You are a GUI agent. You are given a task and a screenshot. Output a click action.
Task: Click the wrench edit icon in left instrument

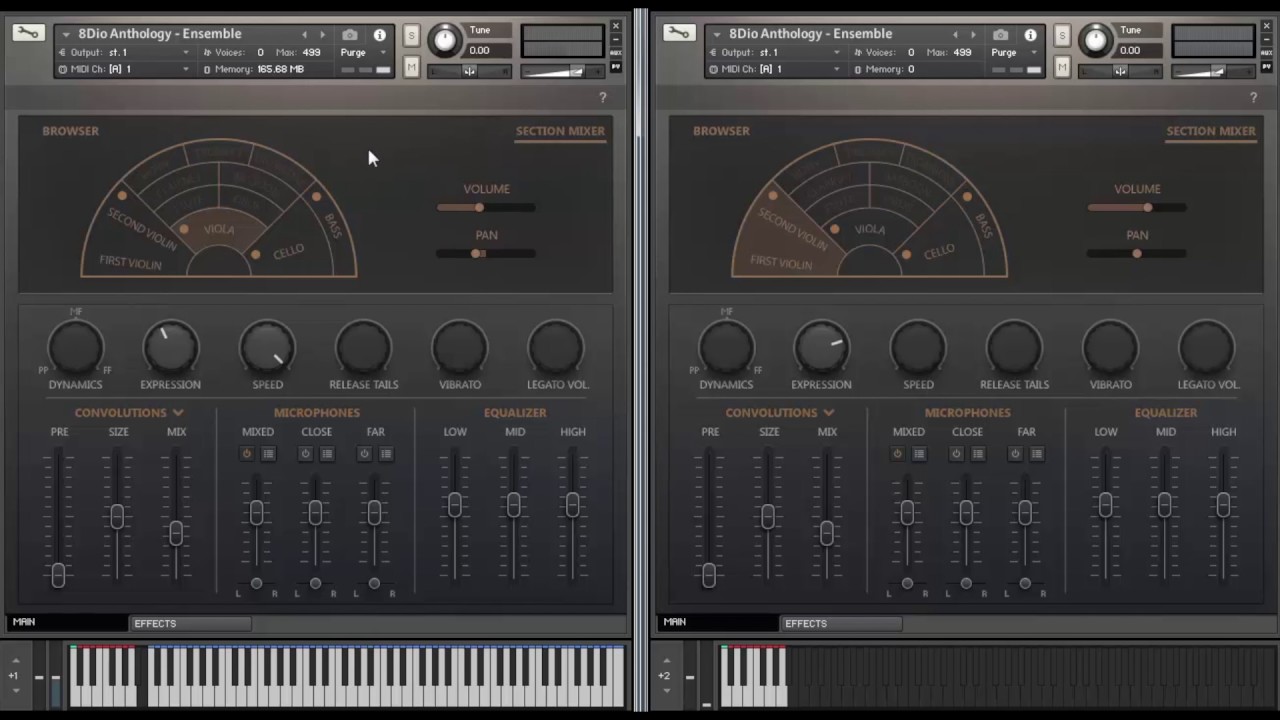click(x=28, y=33)
